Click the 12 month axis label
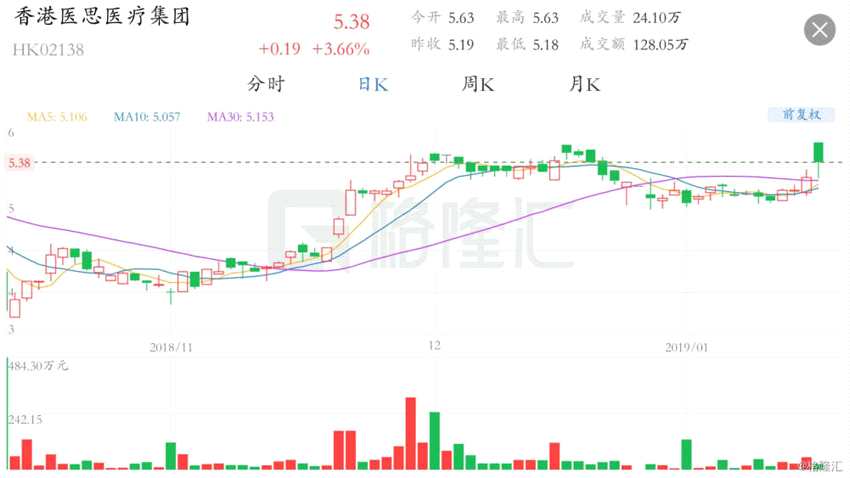Image resolution: width=850 pixels, height=478 pixels. tap(434, 346)
